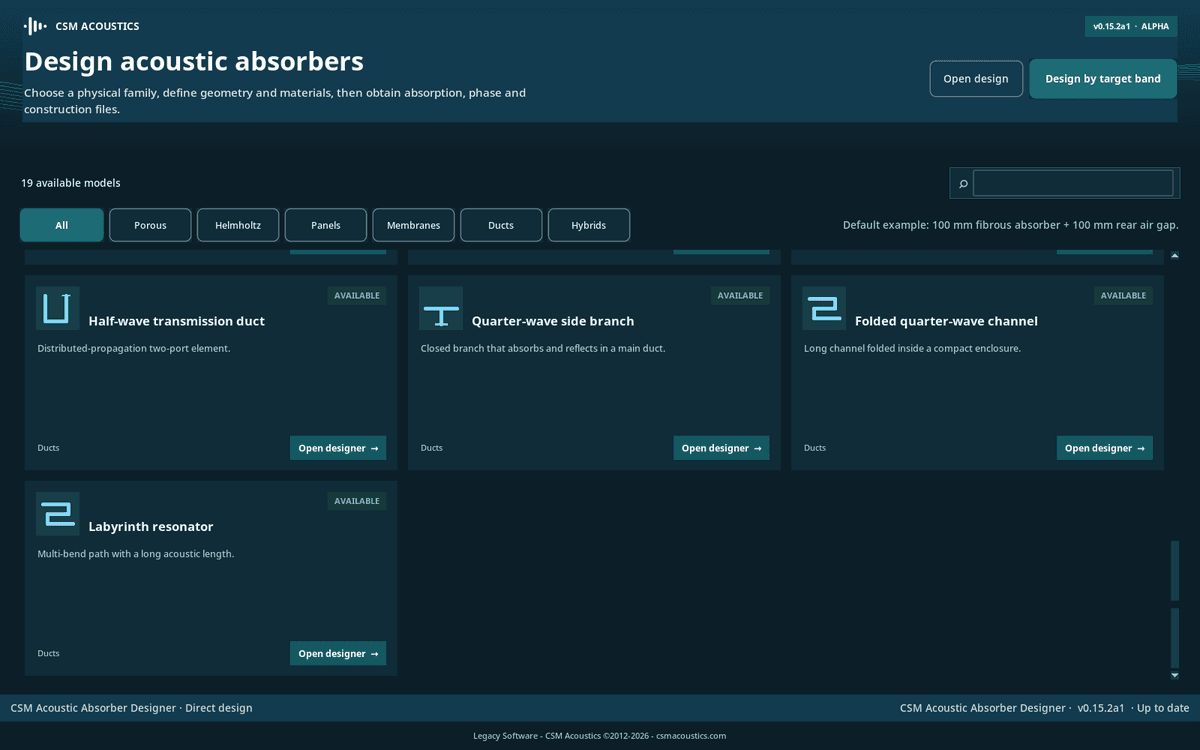Screen dimensions: 1200x750
Task: Click the Quarter-wave side branch icon
Action: pyautogui.click(x=441, y=308)
